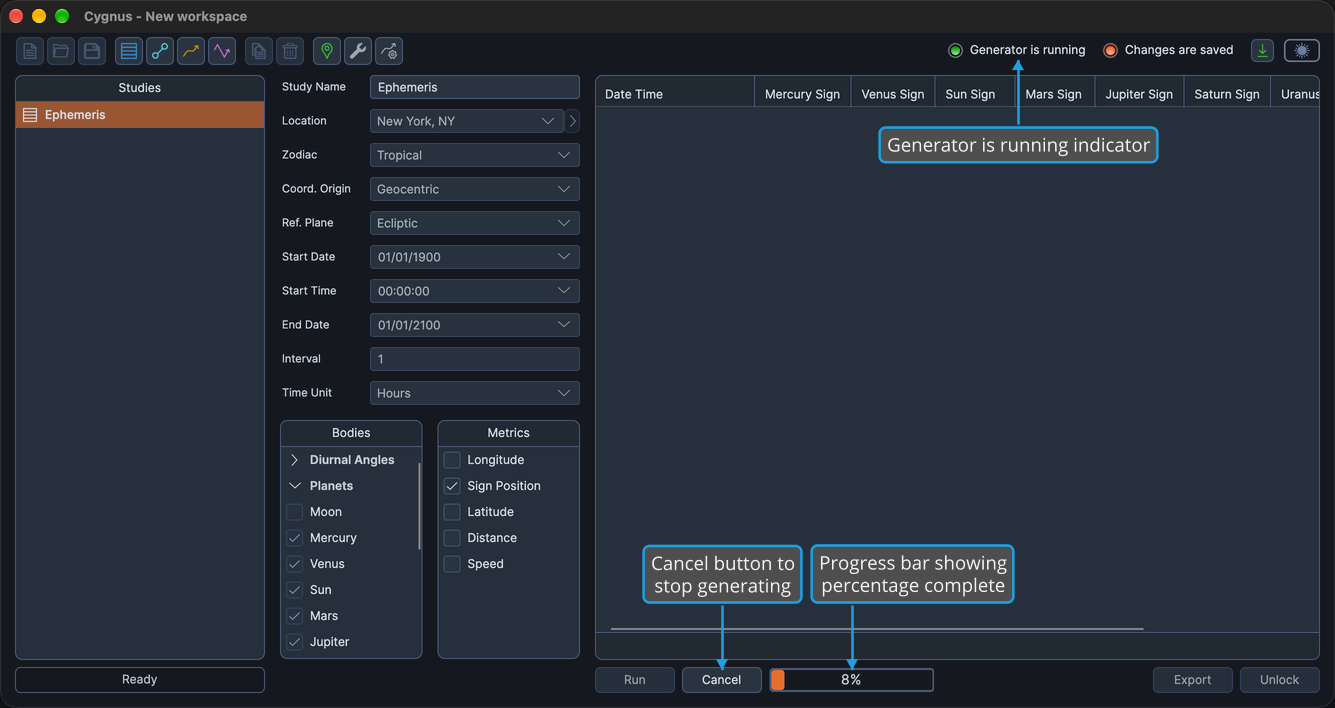Screen dimensions: 1335x708
Task: Open the Location dropdown showing New York
Action: [x=467, y=121]
